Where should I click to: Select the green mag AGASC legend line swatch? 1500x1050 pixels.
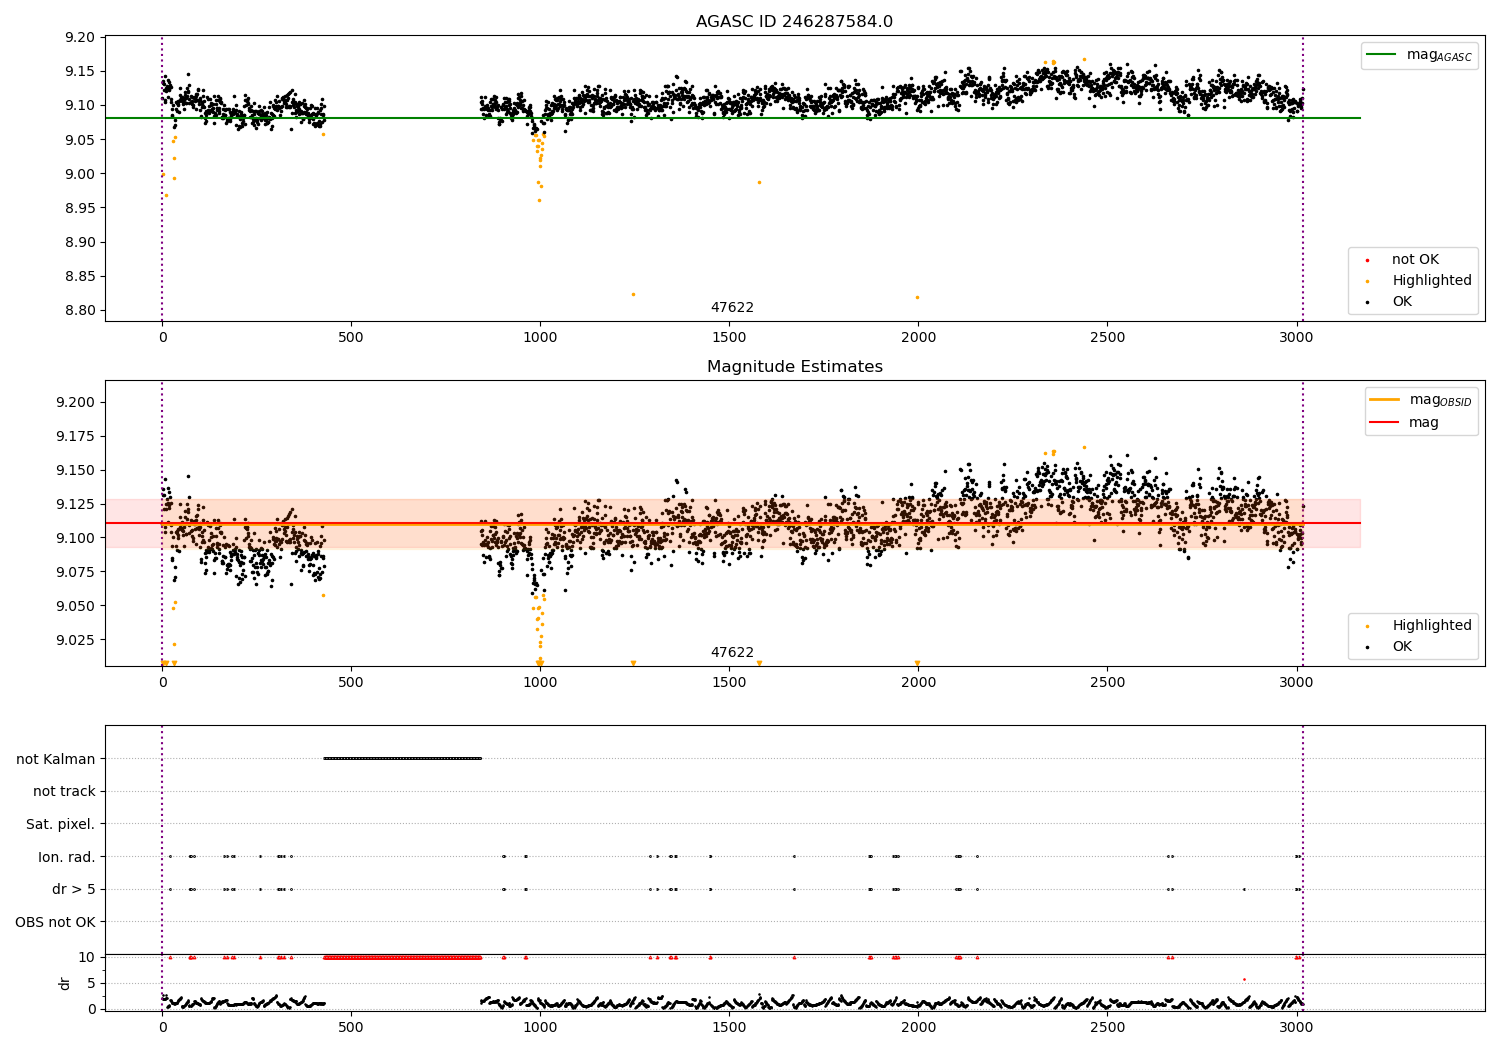point(1383,55)
